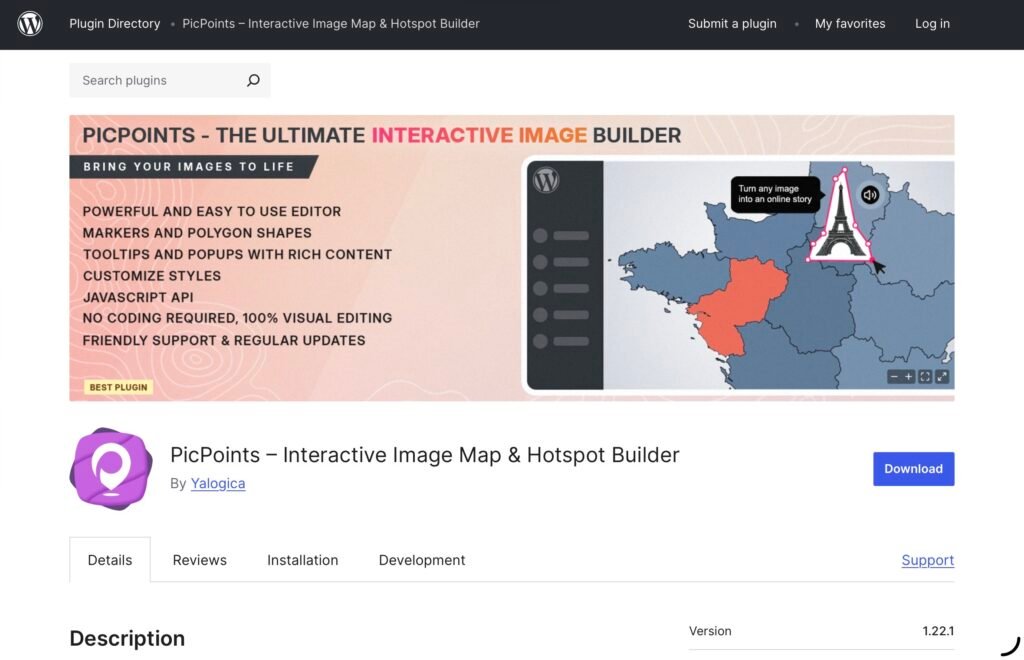
Task: Click the PicPoints breadcrumb title in header
Action: [330, 24]
